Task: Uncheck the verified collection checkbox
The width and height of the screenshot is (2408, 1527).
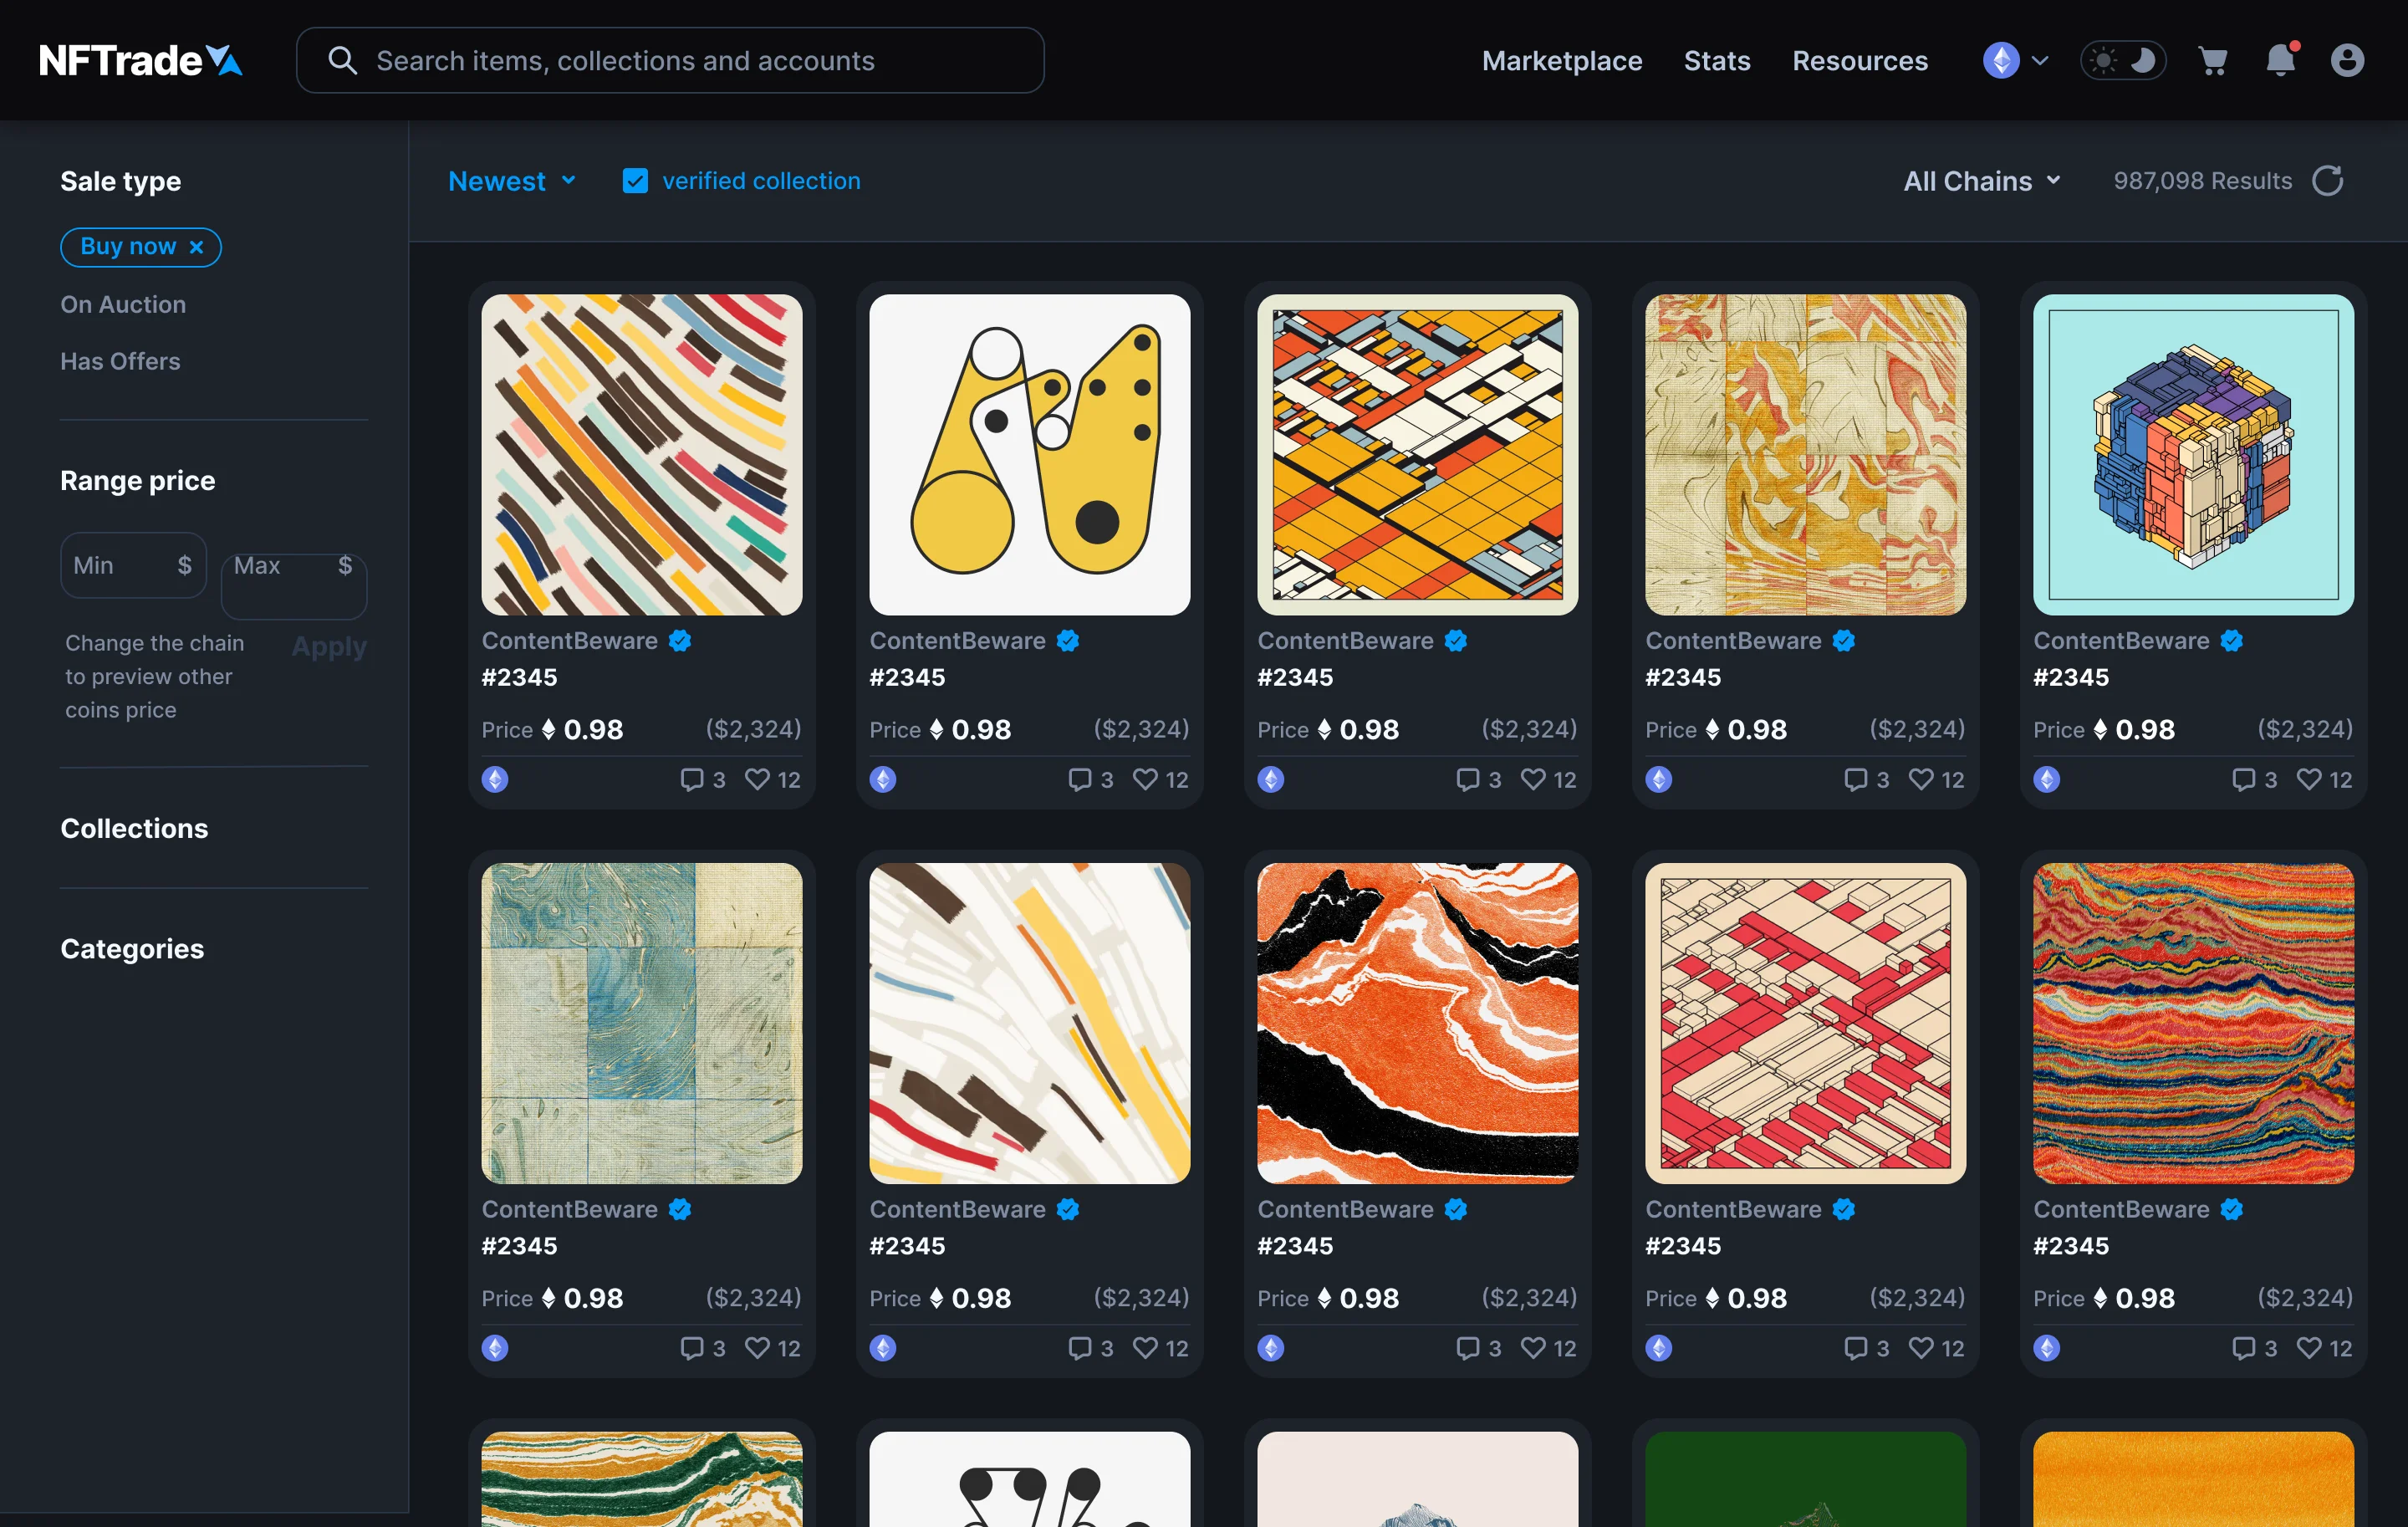Action: (635, 181)
